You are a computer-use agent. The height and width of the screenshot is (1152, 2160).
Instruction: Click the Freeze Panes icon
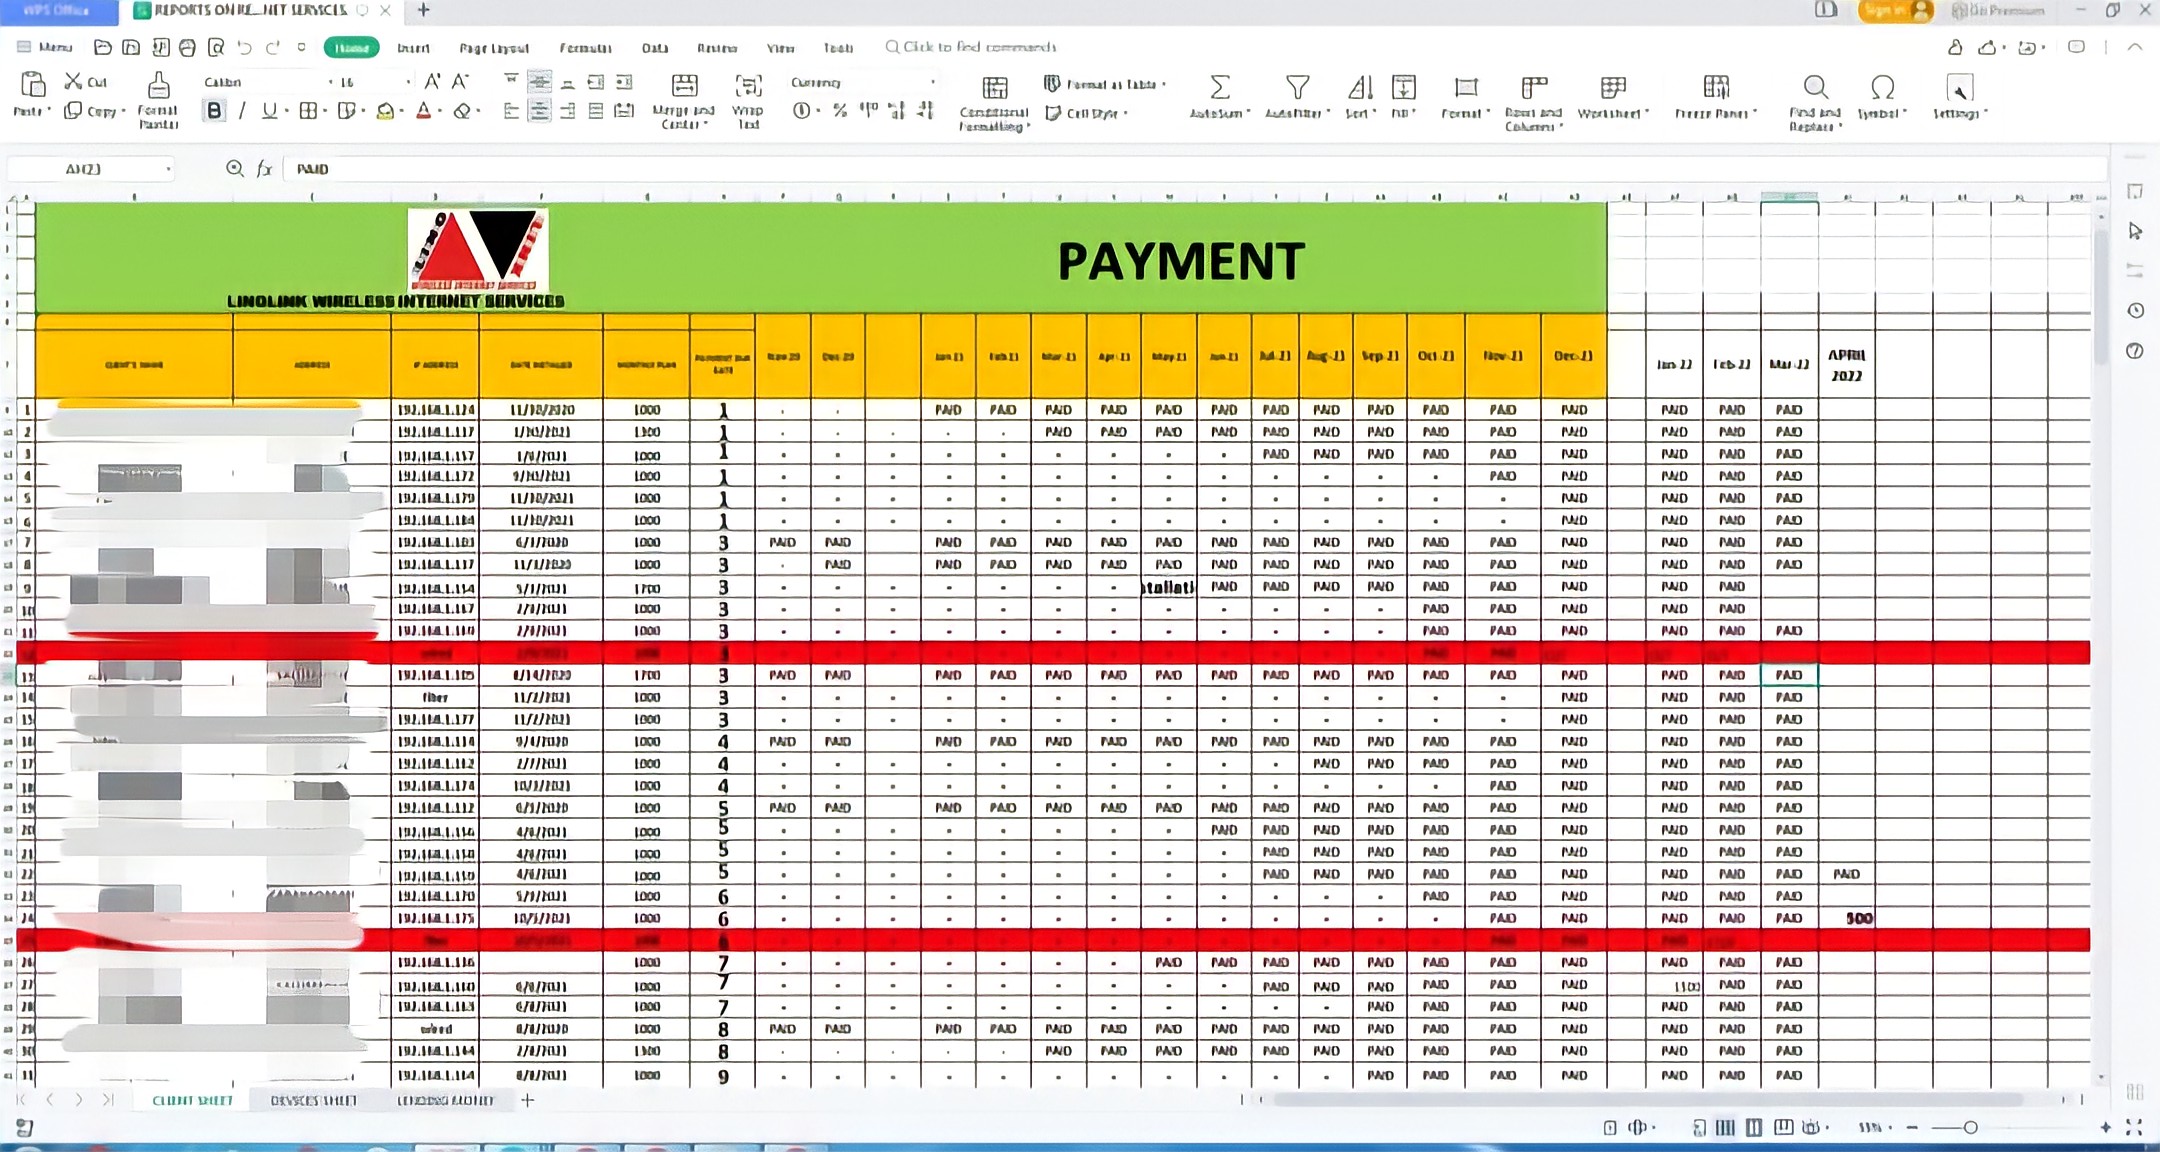point(1715,87)
